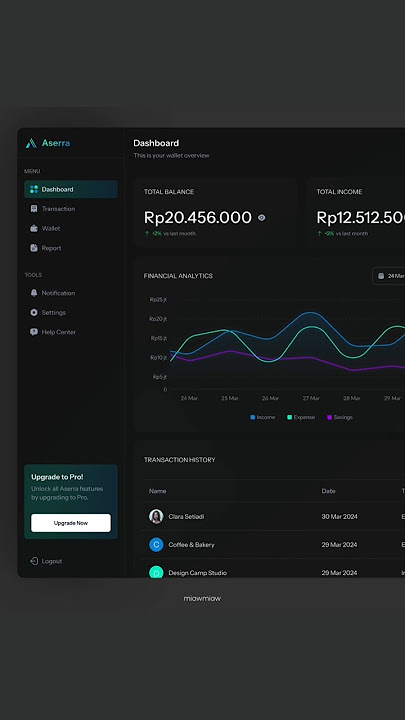The image size is (405, 720).
Task: Click the Name column header
Action: pyautogui.click(x=158, y=491)
